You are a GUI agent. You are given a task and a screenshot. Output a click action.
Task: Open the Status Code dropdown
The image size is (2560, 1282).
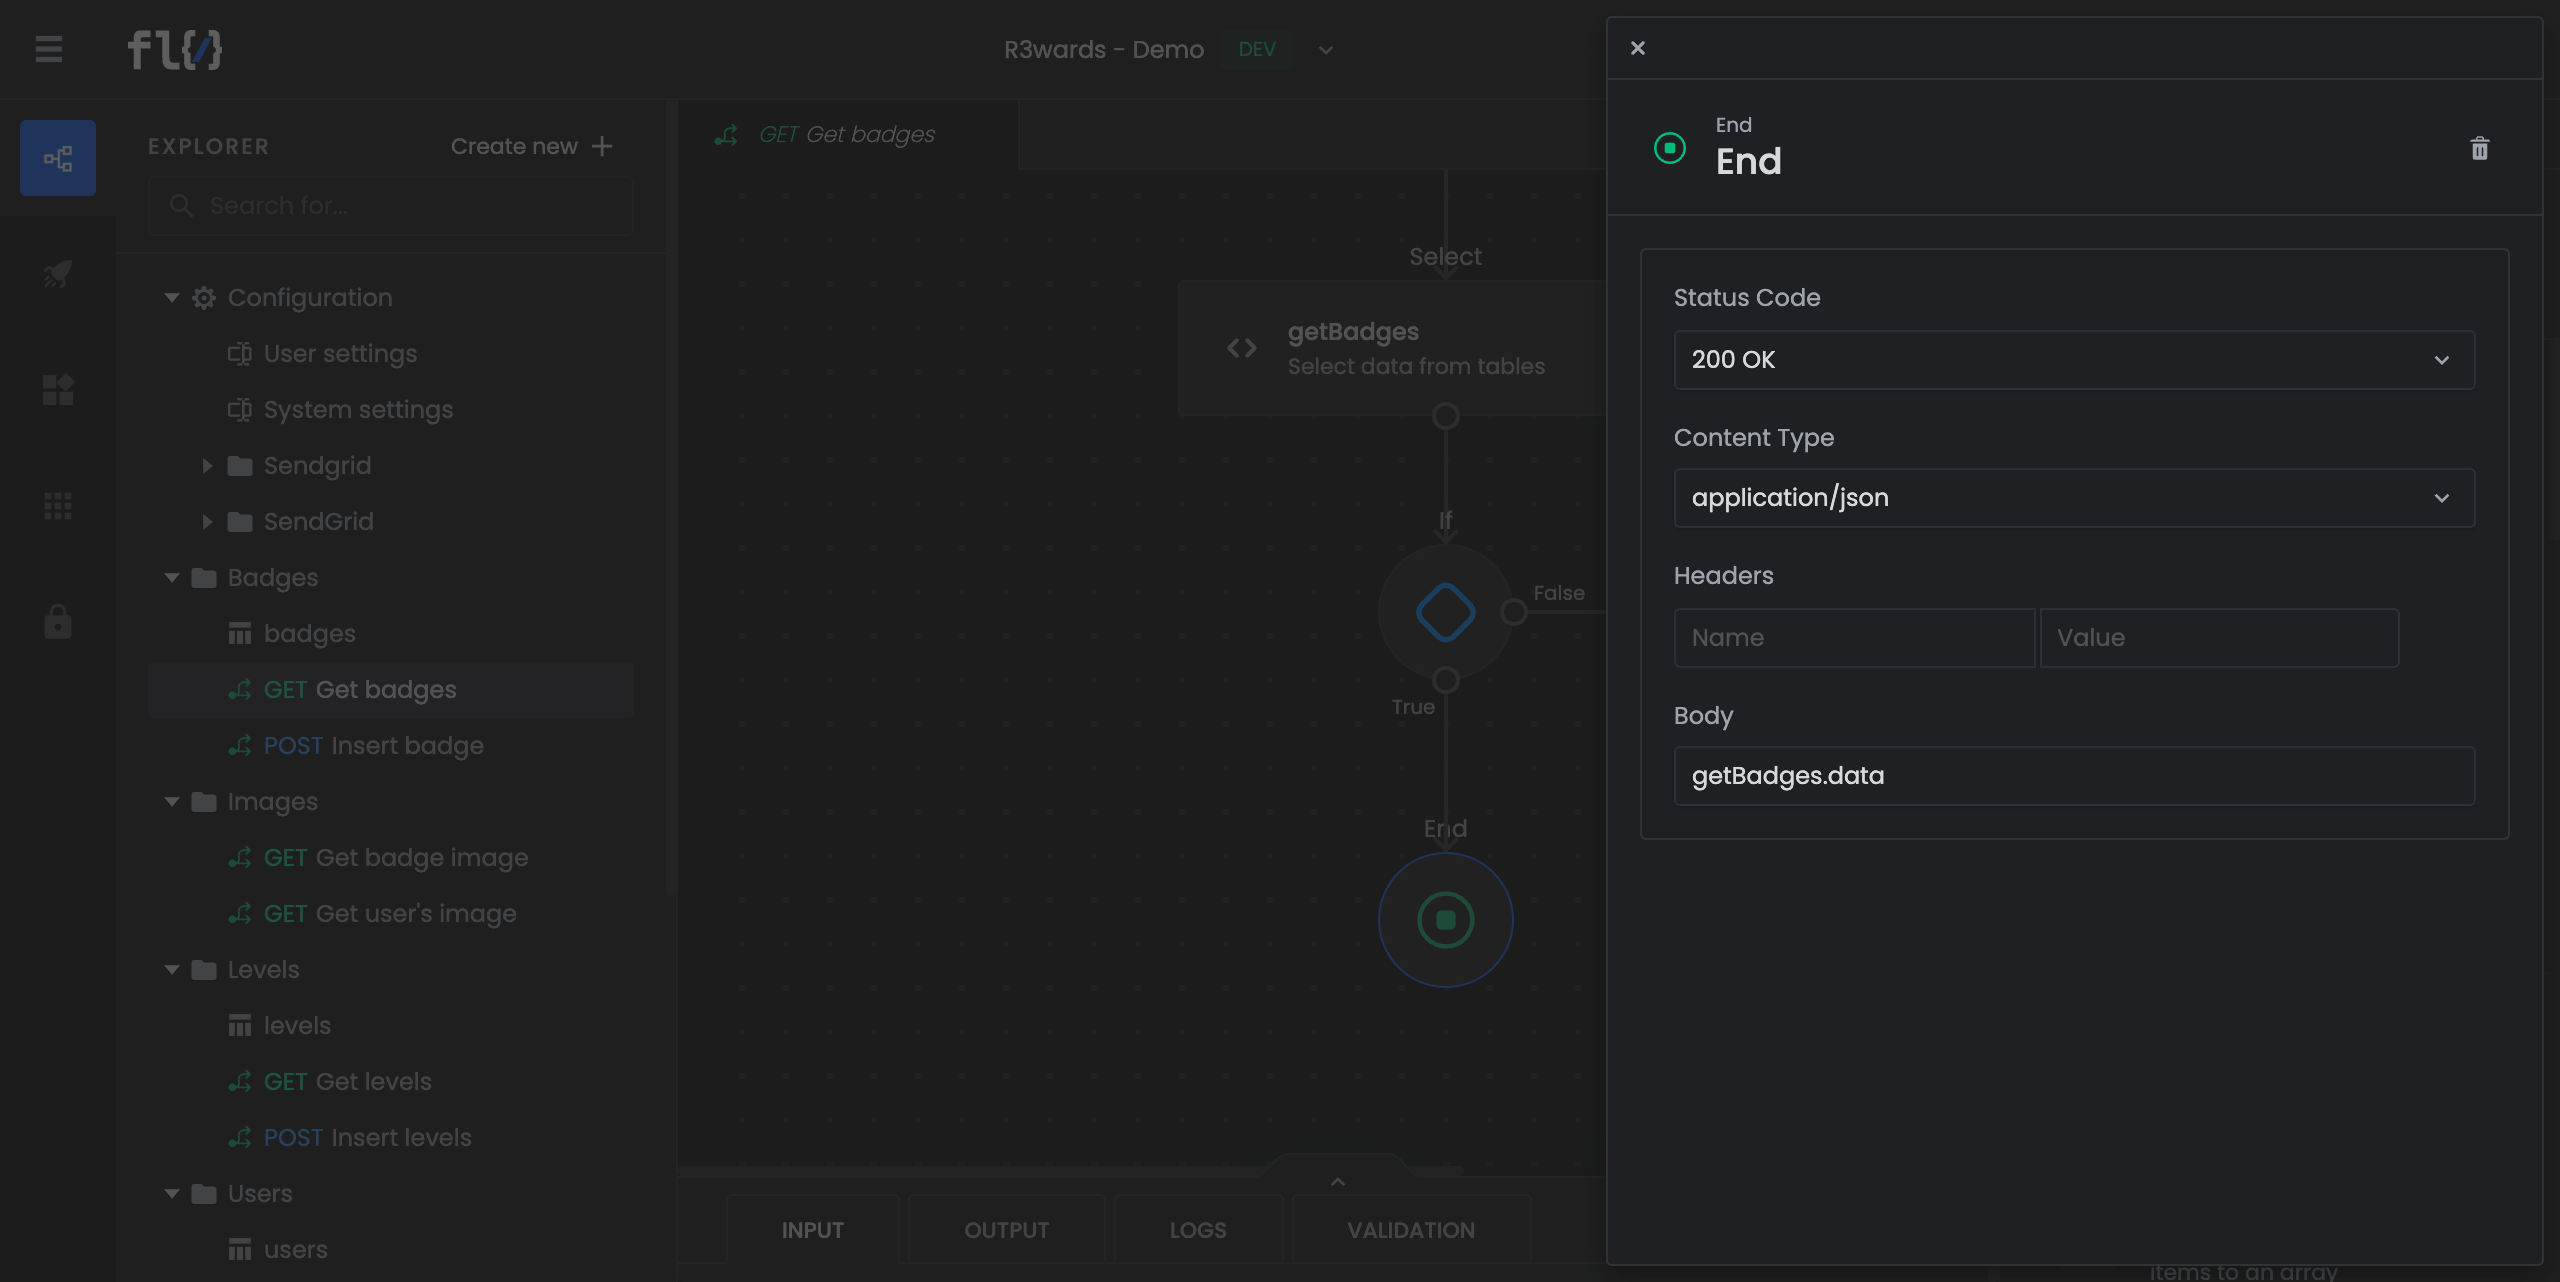(x=2074, y=360)
